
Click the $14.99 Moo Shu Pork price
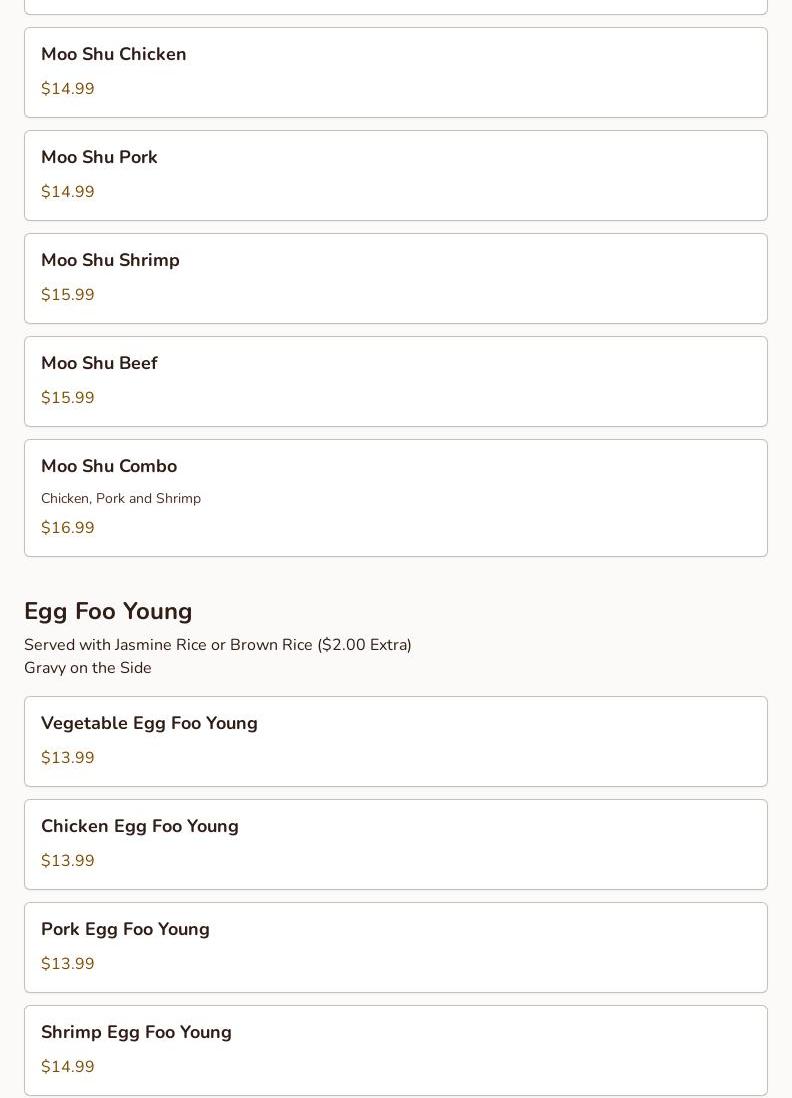tap(68, 192)
